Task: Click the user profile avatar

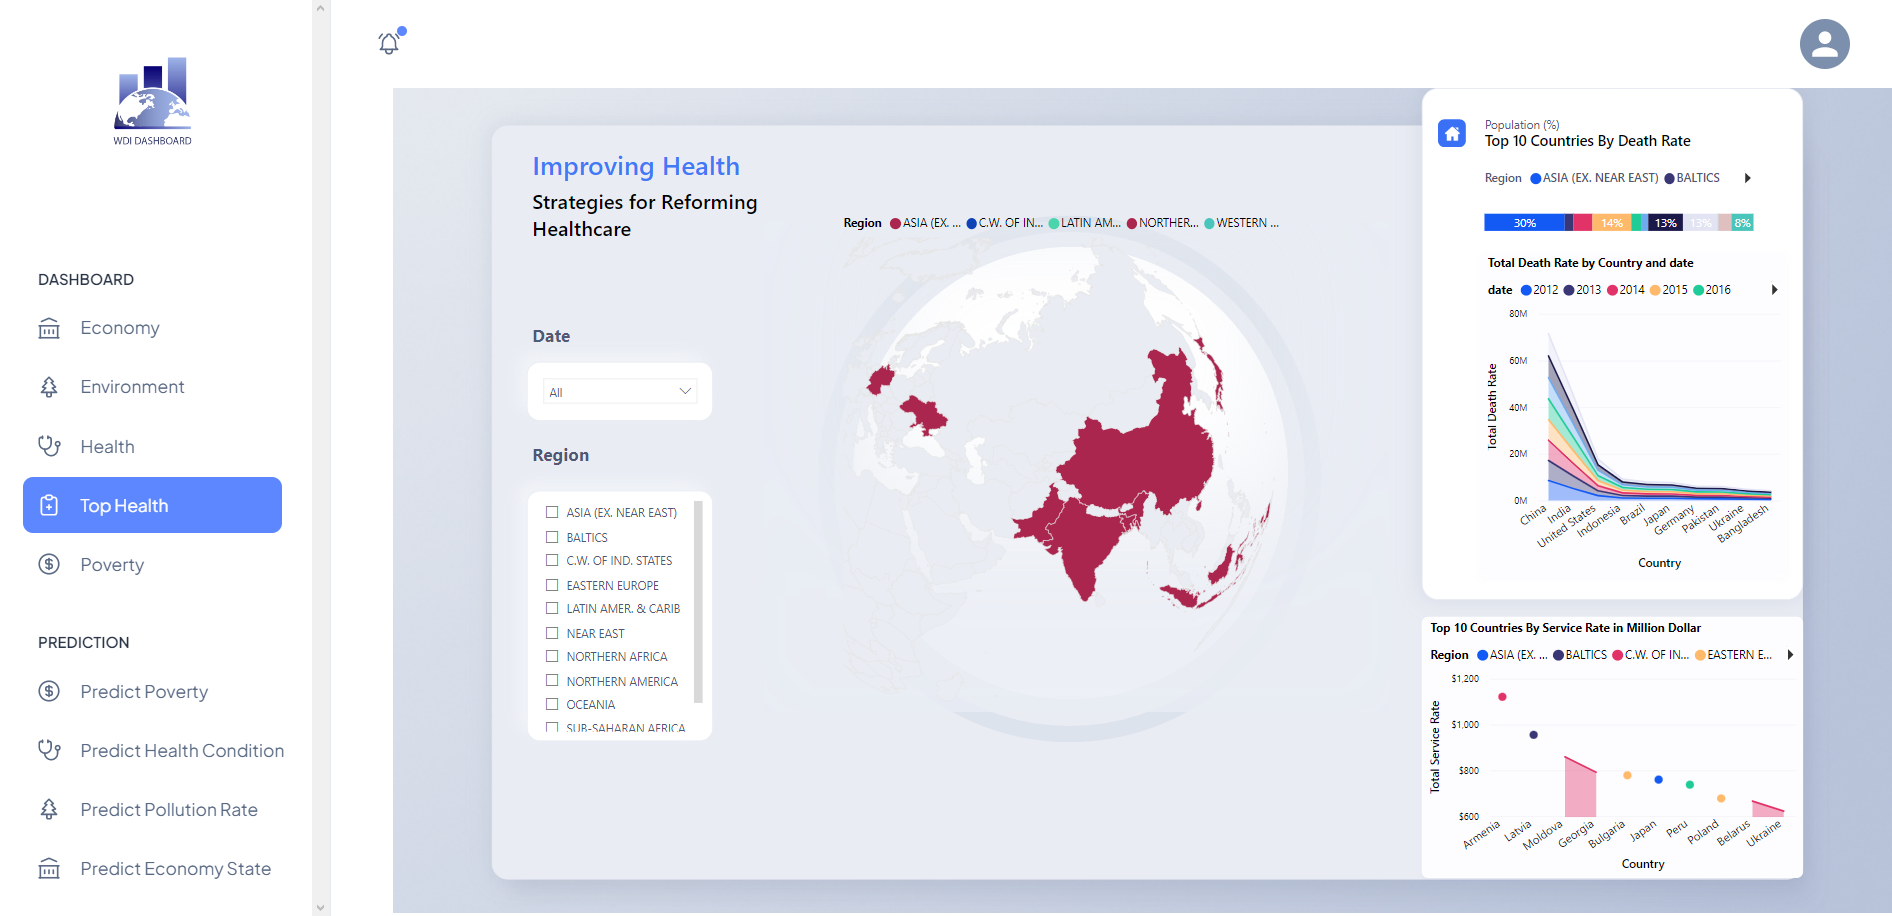Action: coord(1824,43)
